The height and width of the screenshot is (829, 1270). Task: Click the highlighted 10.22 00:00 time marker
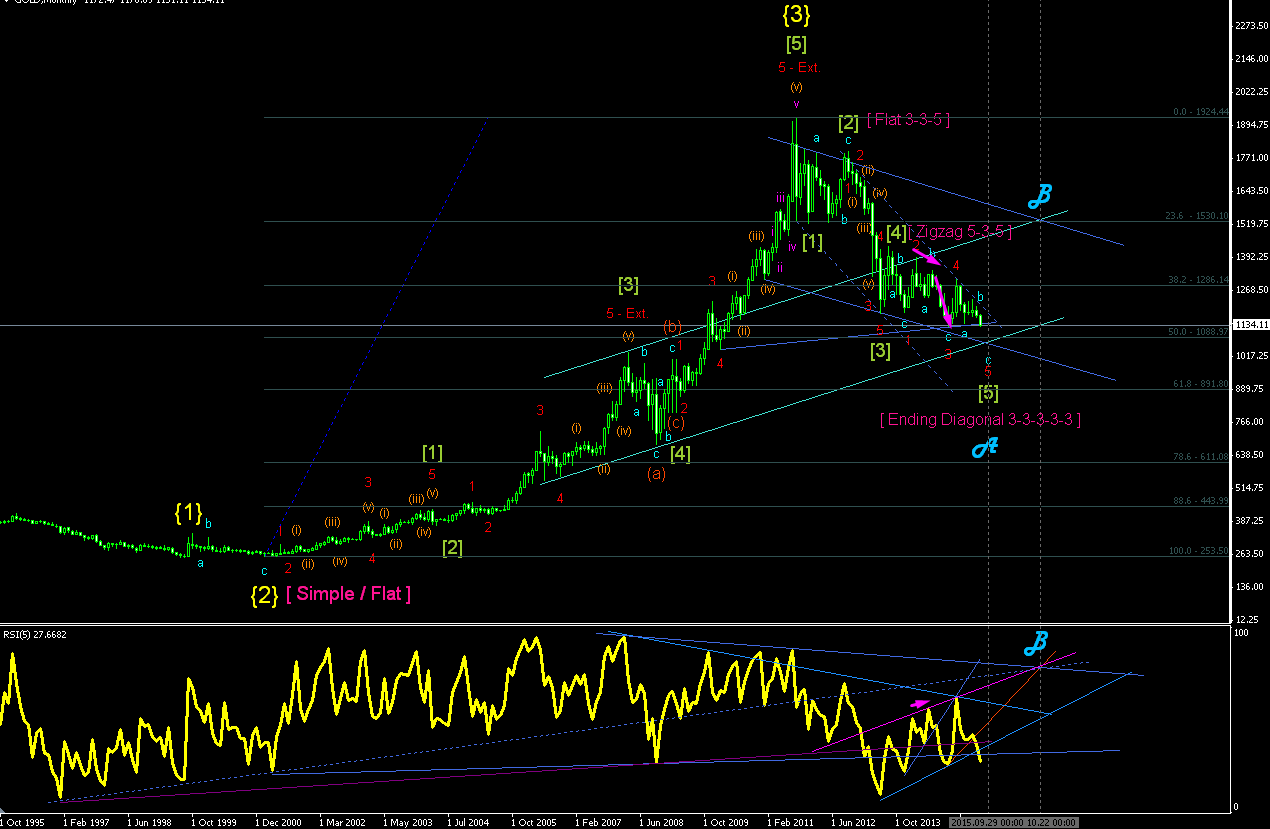click(x=1050, y=822)
